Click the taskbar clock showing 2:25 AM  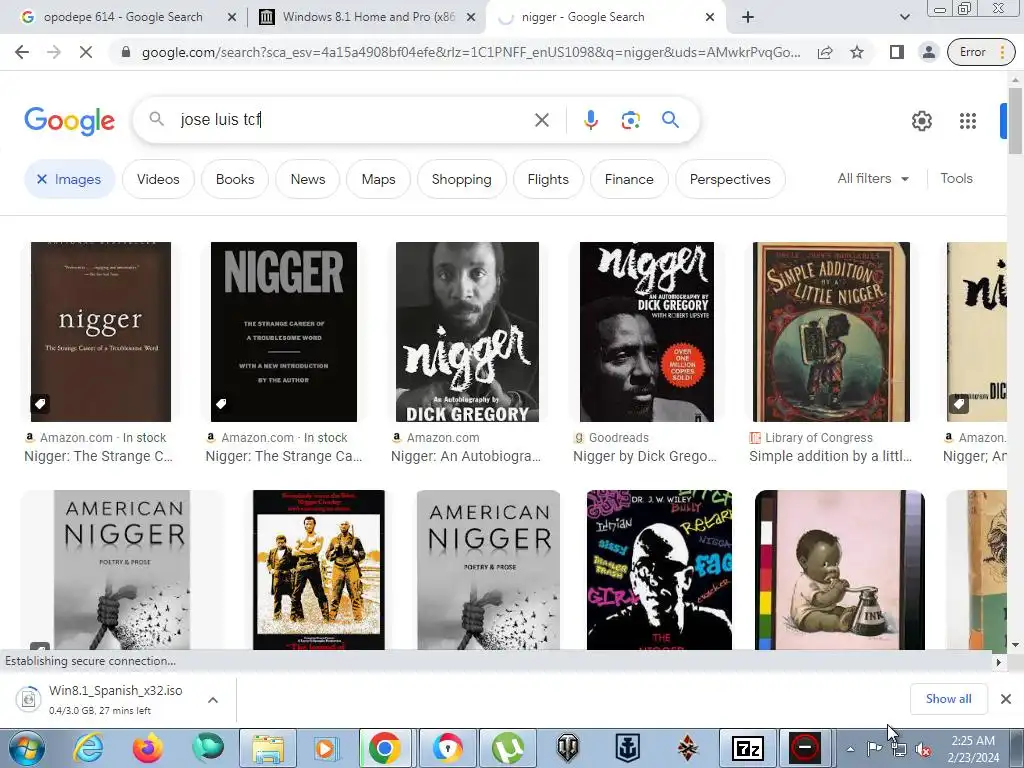[x=973, y=749]
